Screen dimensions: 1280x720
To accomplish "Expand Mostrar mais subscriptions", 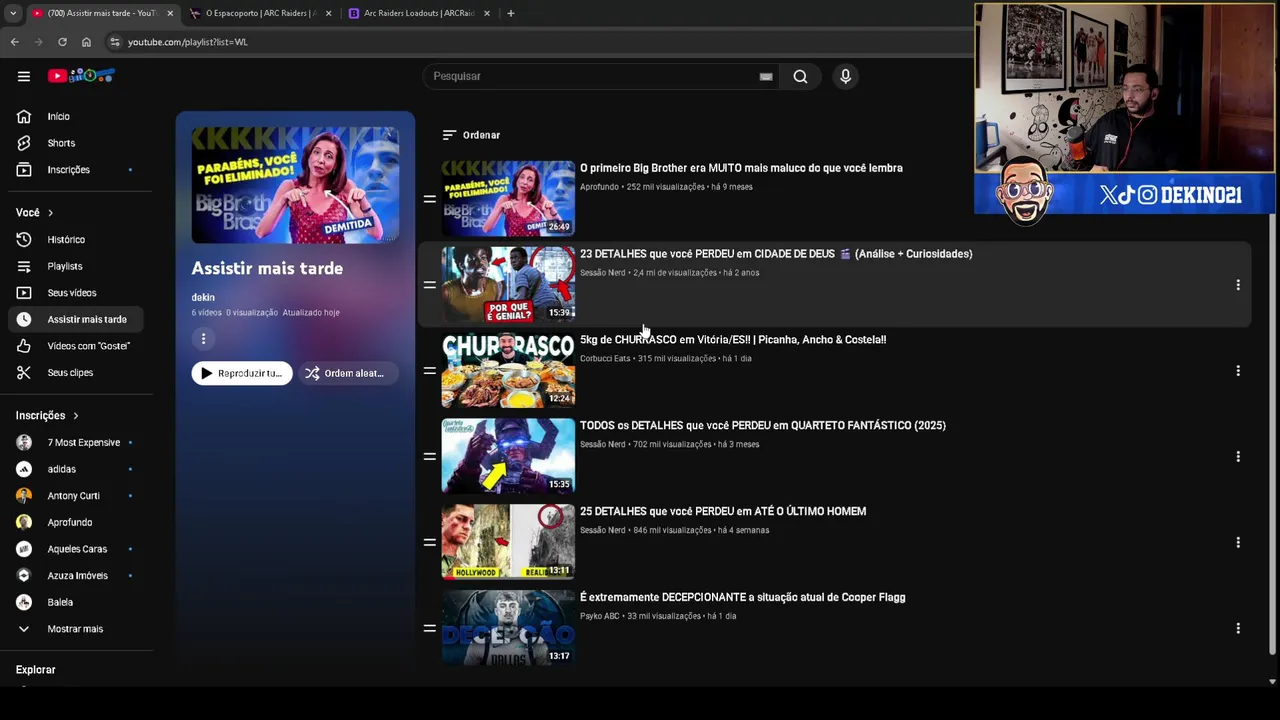I will point(78,629).
